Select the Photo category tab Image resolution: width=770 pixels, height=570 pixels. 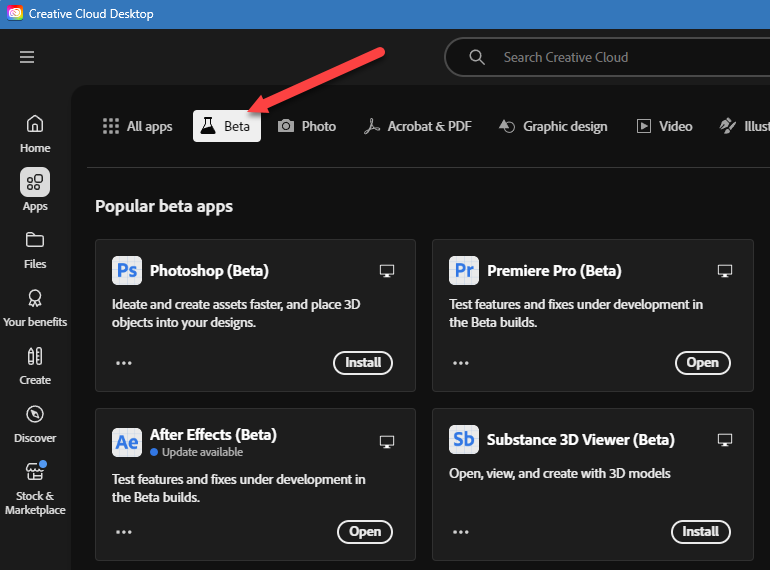coord(307,126)
